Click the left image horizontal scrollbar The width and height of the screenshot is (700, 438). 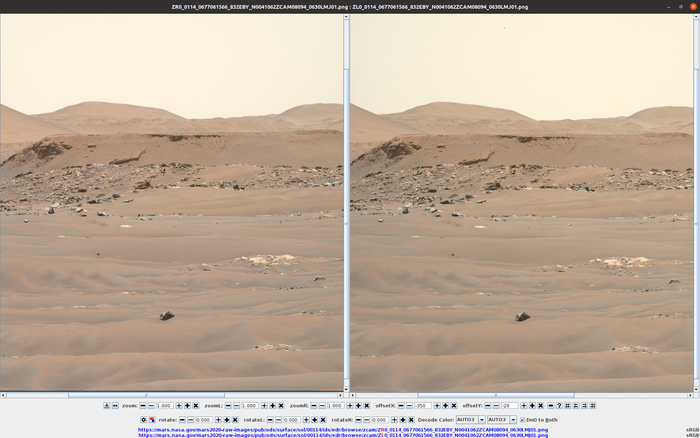click(x=170, y=395)
